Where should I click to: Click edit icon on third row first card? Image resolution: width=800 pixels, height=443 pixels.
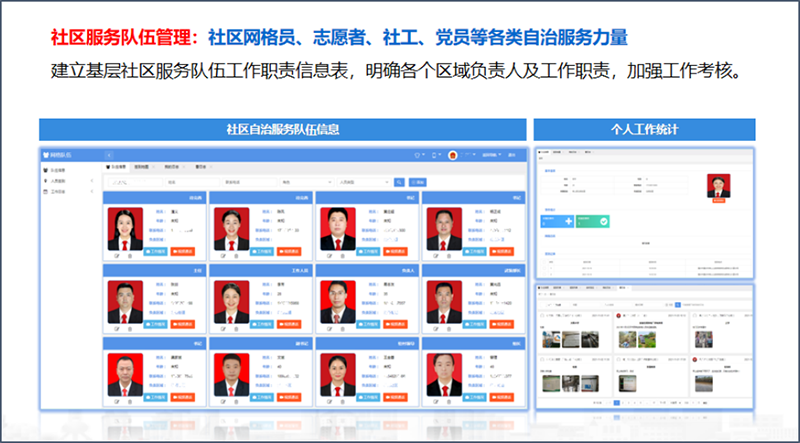point(117,402)
